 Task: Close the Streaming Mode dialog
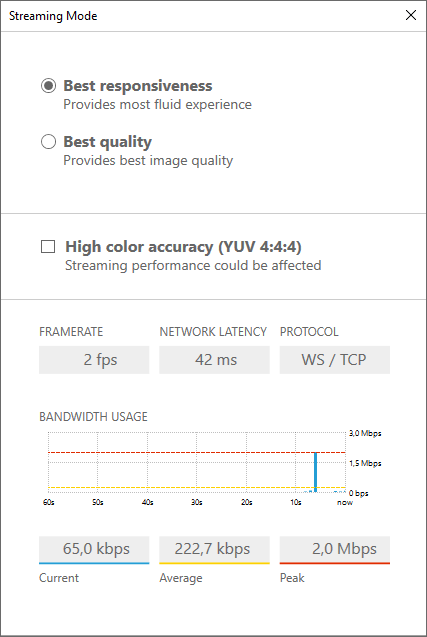[x=411, y=15]
